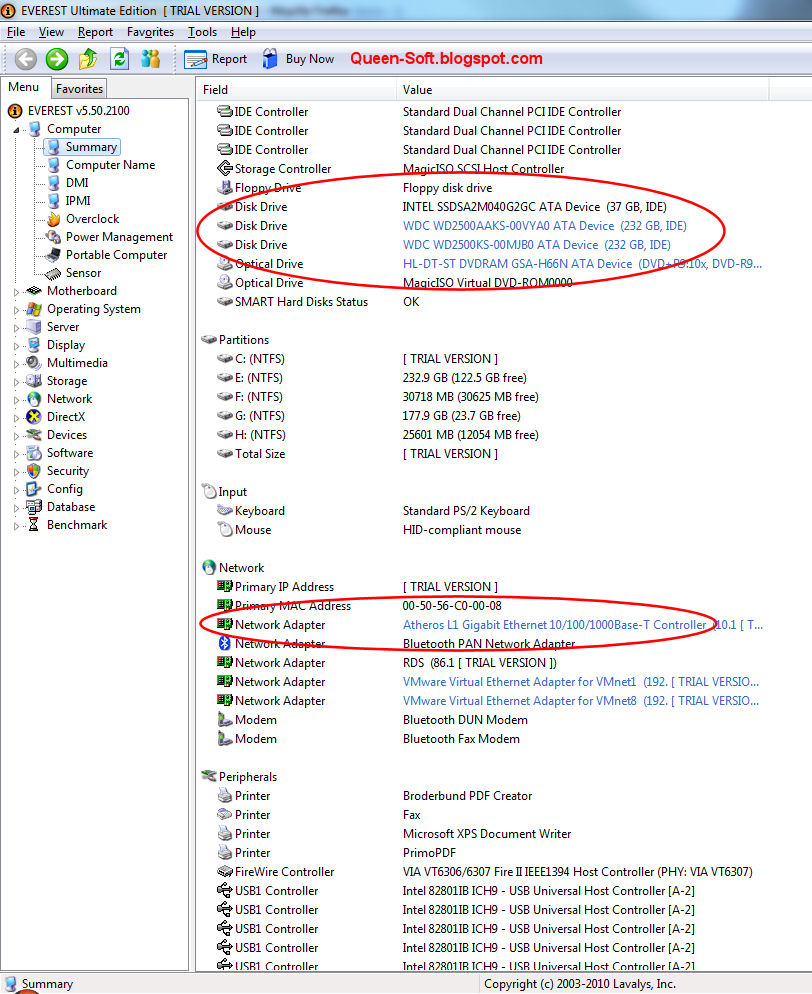812x994 pixels.
Task: Open Atheros L1 Gigabit Ethernet link
Action: point(583,625)
